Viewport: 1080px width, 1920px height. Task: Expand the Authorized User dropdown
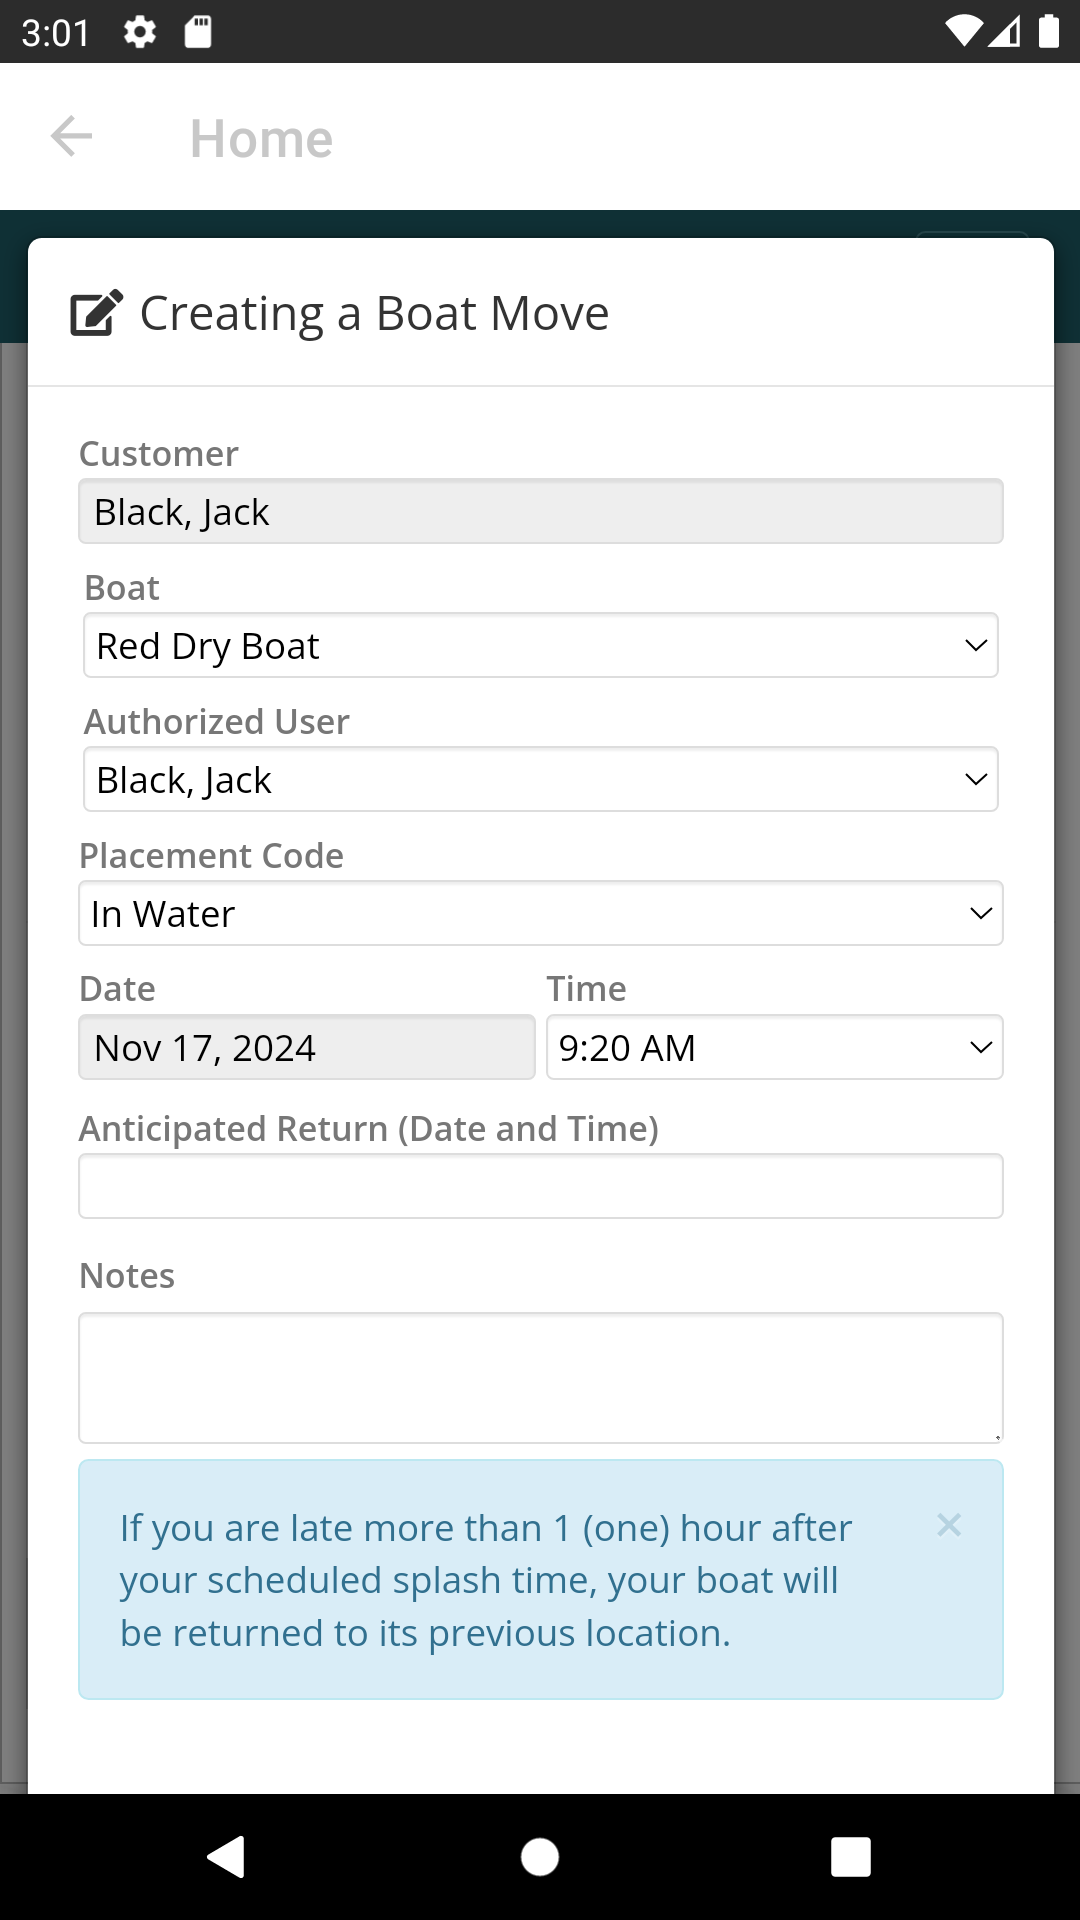click(x=541, y=779)
